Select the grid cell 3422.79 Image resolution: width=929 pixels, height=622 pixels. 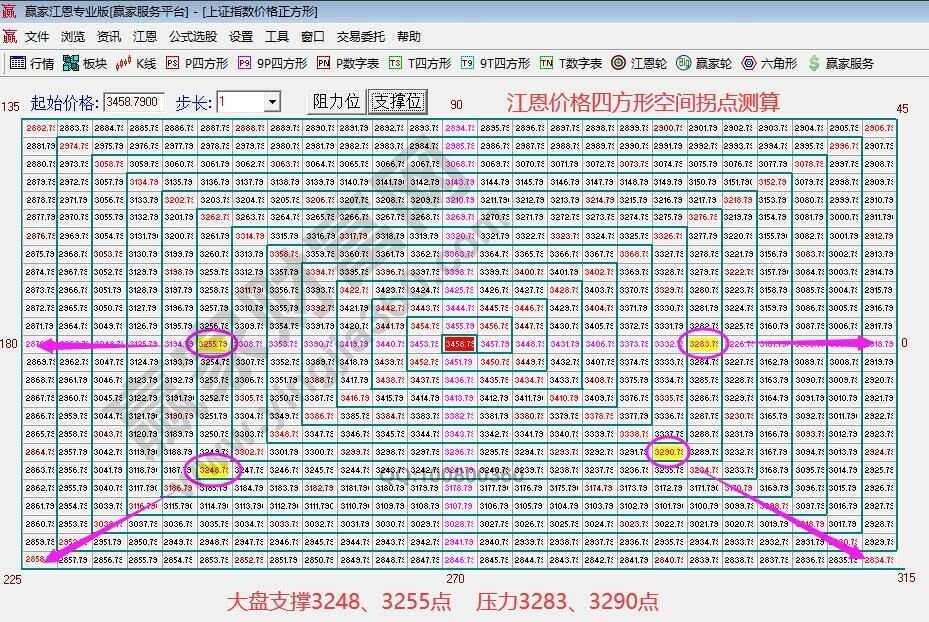click(354, 290)
